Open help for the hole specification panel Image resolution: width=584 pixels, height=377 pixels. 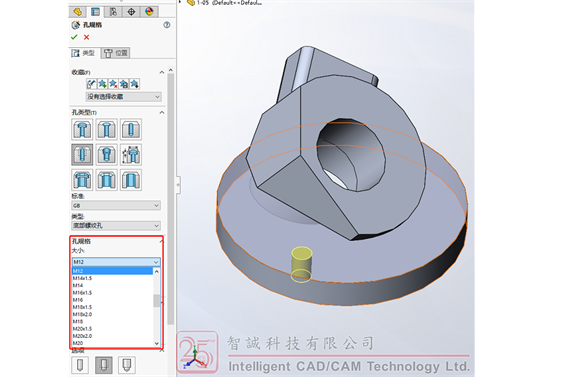(x=166, y=25)
